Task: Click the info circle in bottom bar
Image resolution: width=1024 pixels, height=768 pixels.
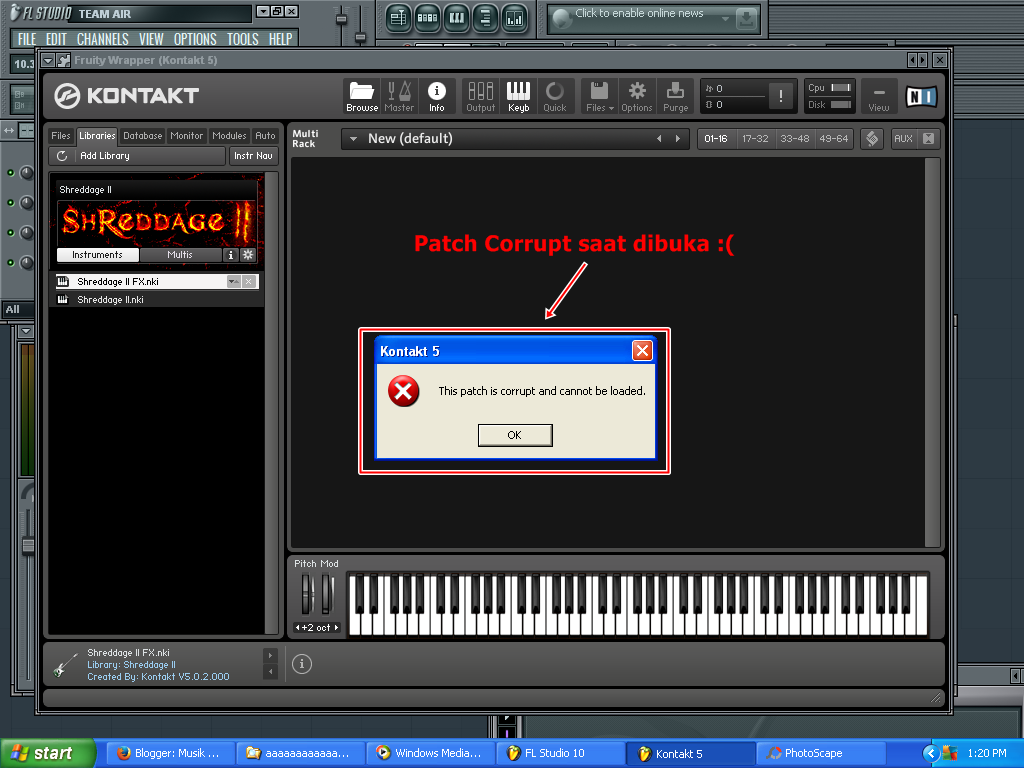Action: click(302, 664)
